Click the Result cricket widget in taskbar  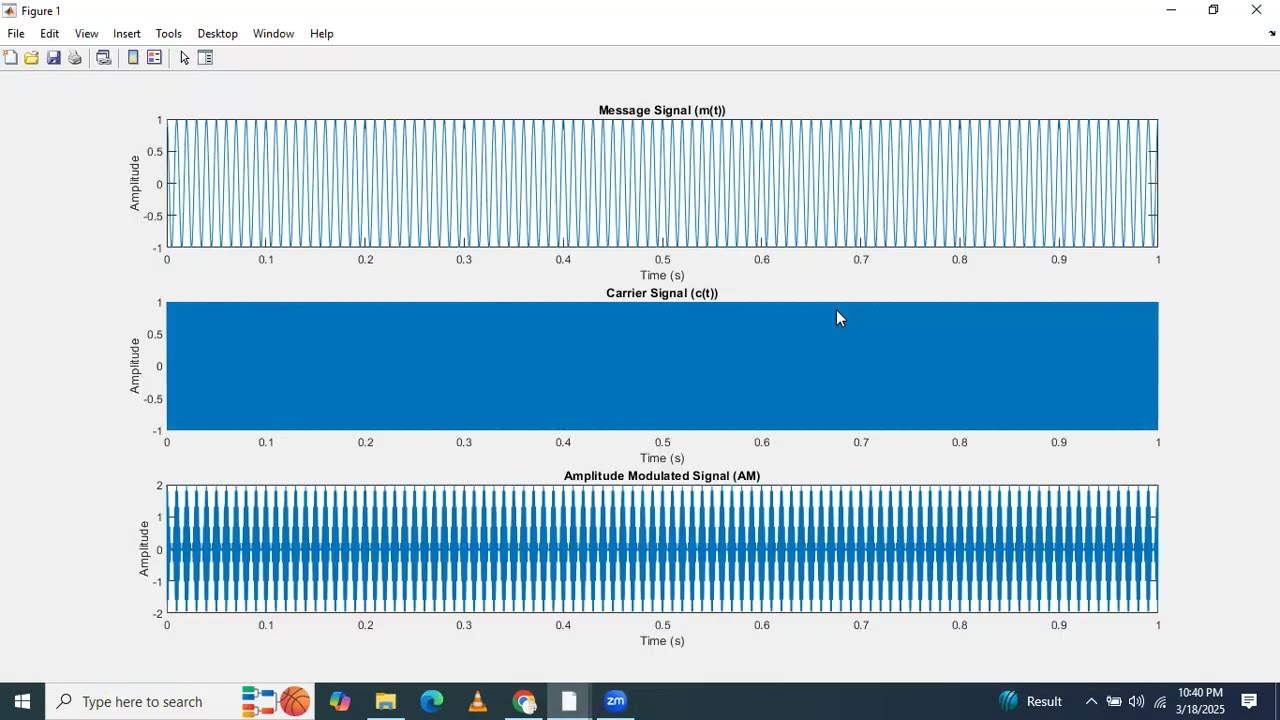[x=1030, y=702]
